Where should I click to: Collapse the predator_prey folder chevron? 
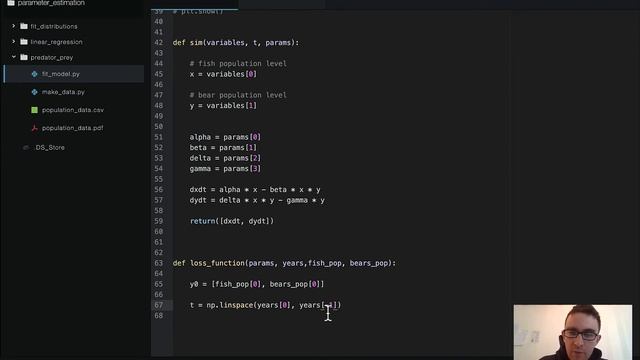13,57
